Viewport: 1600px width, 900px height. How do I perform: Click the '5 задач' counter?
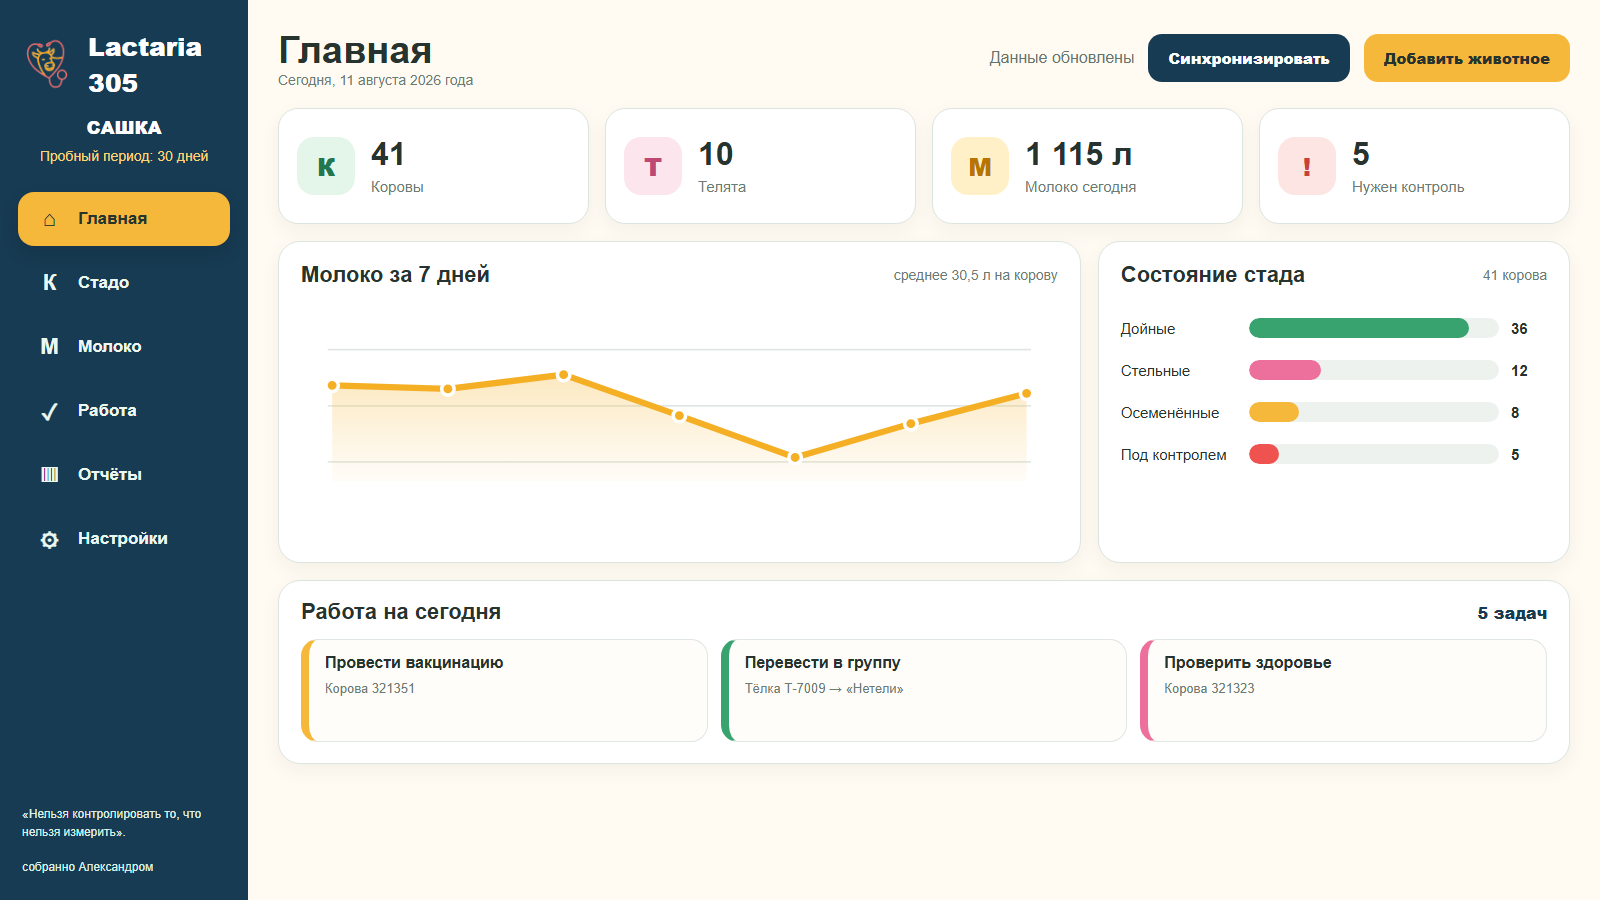point(1512,613)
